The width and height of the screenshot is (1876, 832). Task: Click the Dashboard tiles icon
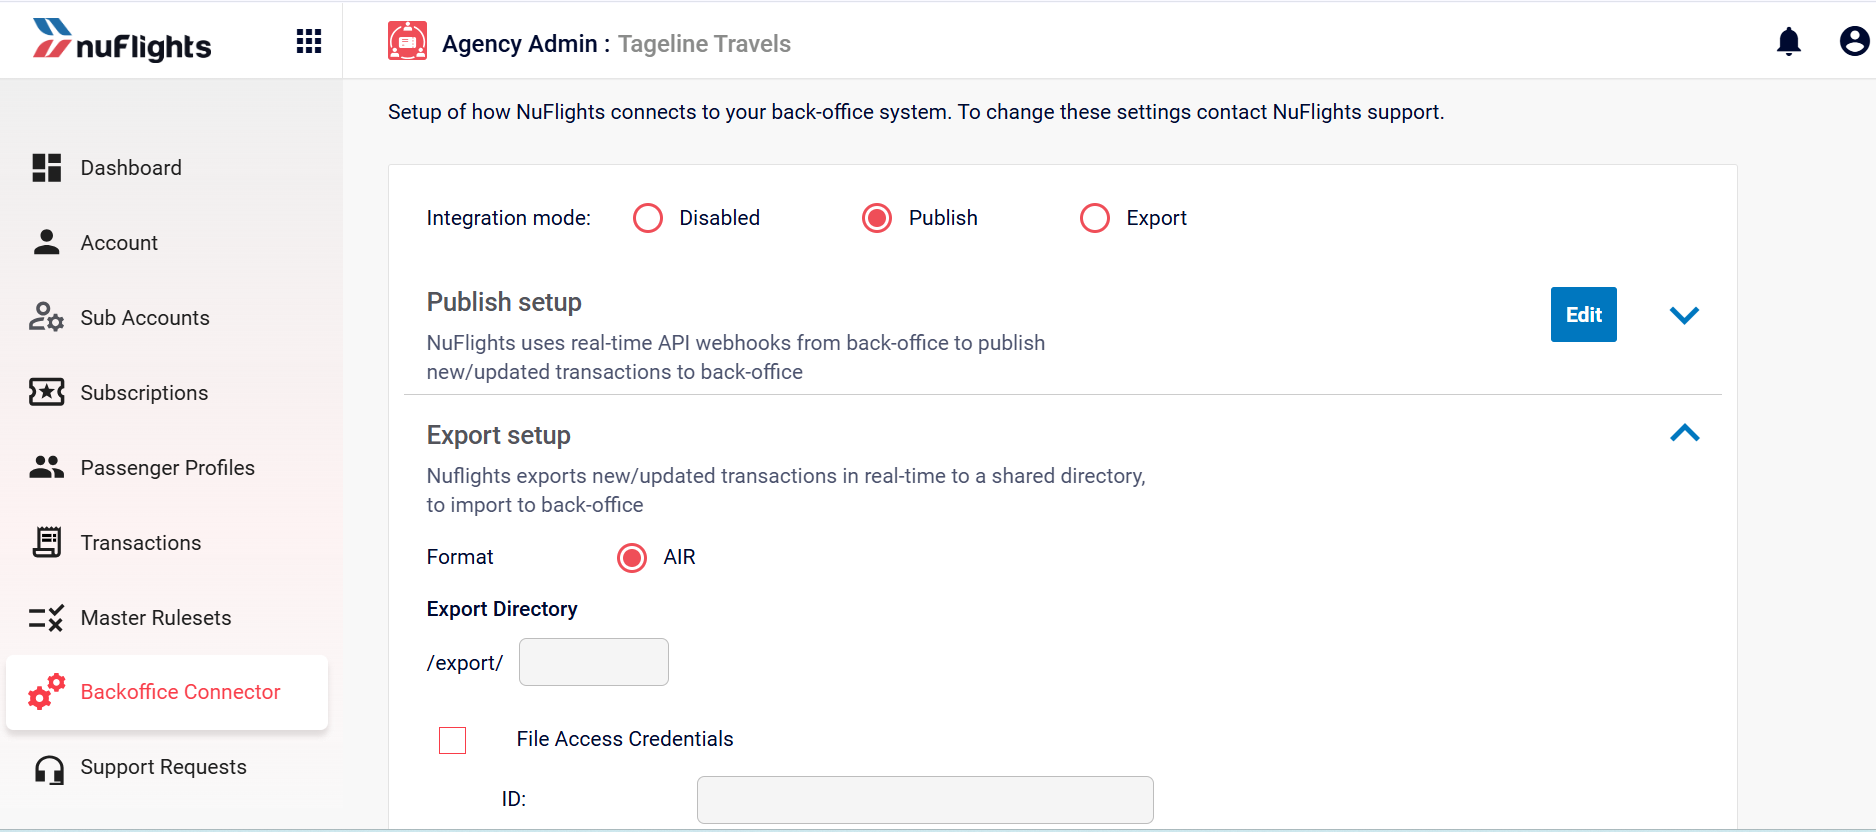tap(47, 168)
